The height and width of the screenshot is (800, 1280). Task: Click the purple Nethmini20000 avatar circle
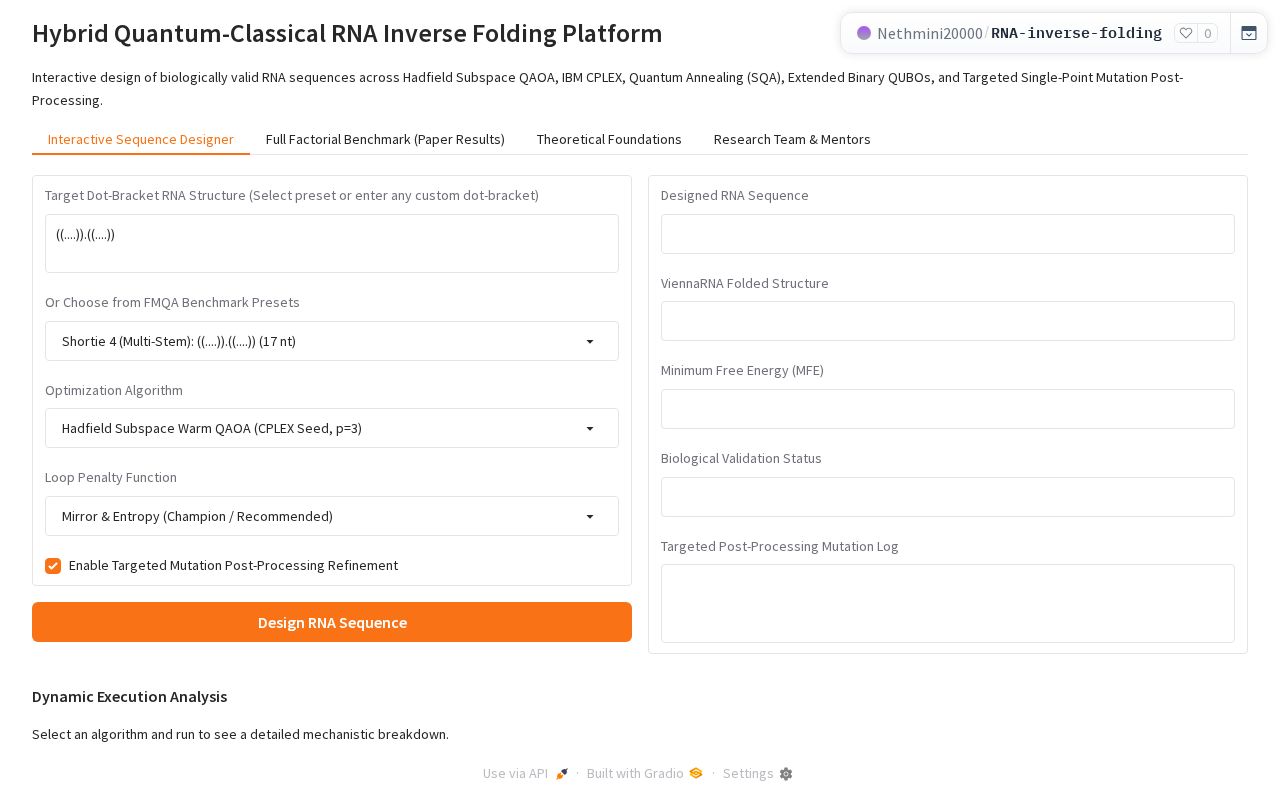[864, 33]
